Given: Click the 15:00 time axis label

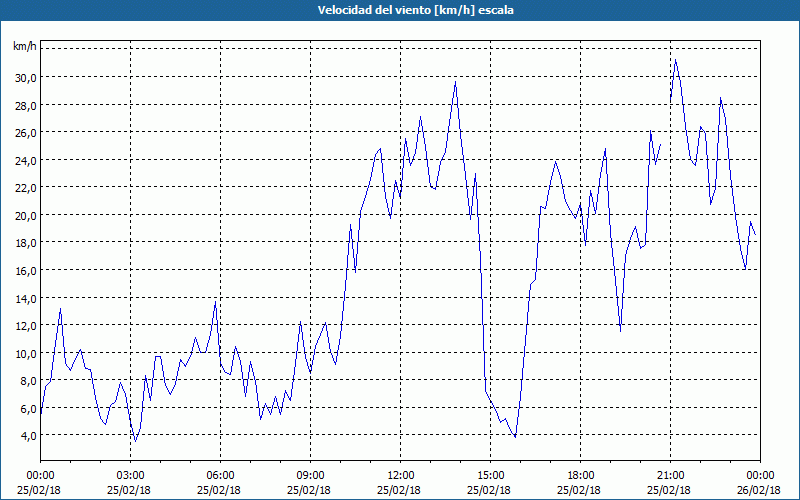Looking at the screenshot, I should 490,476.
